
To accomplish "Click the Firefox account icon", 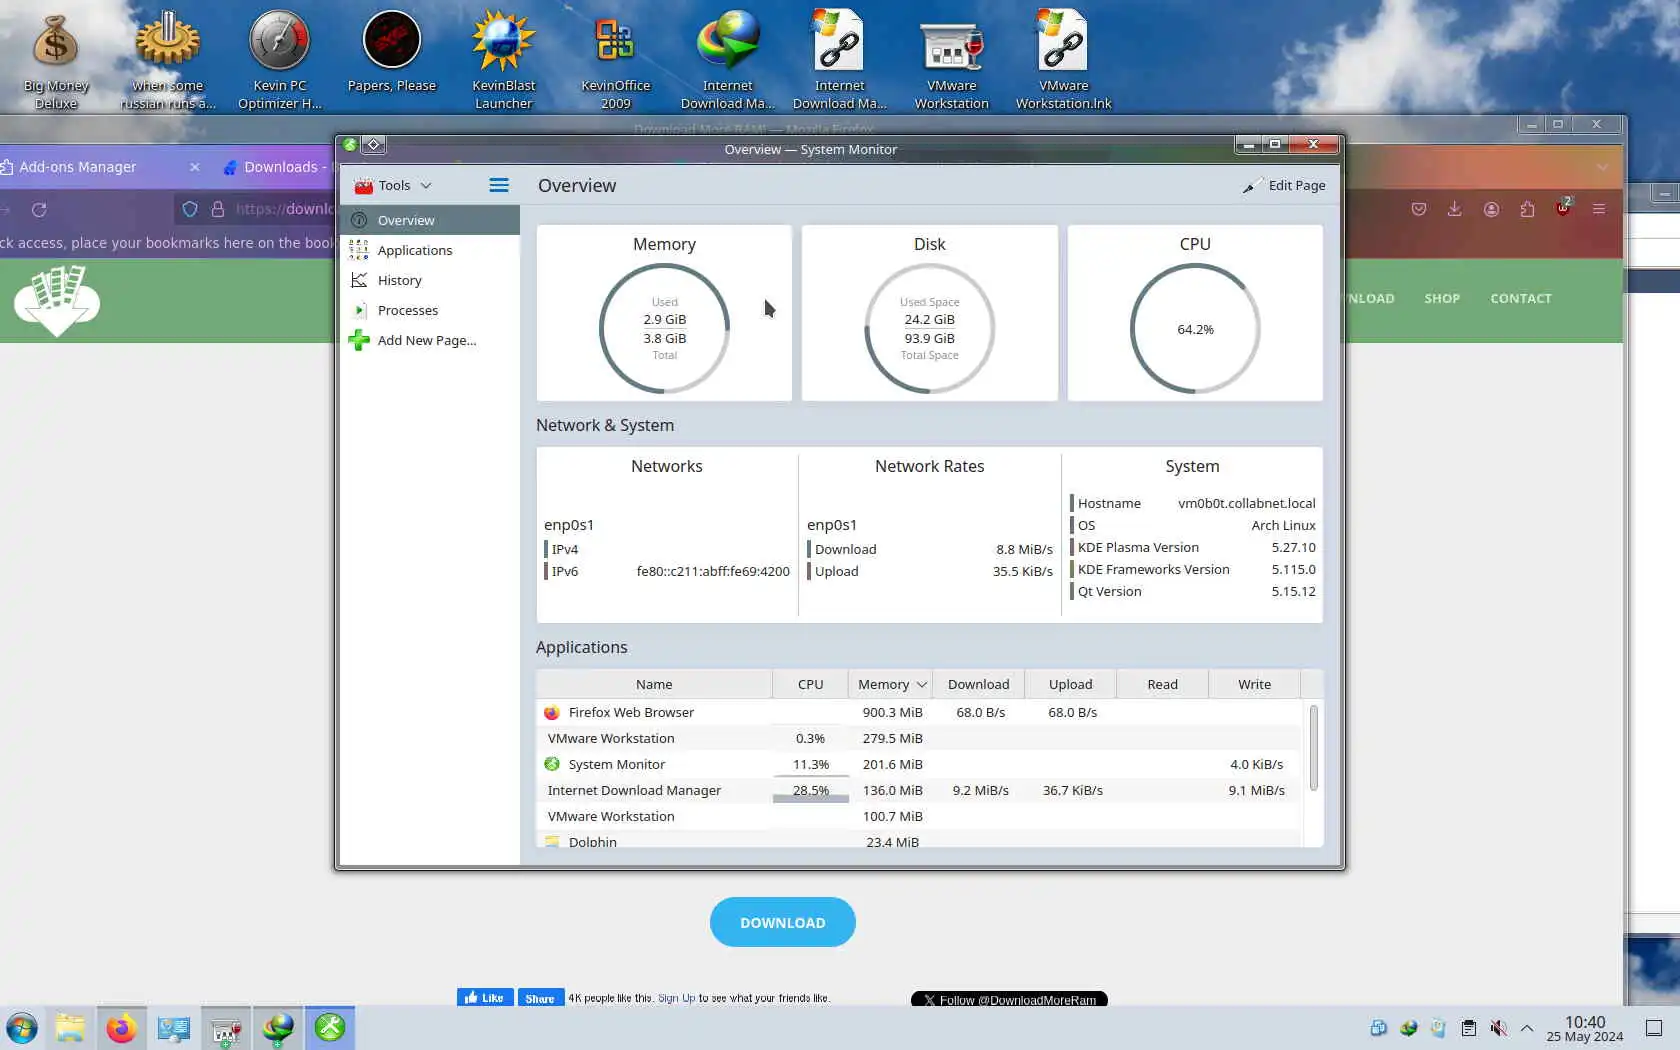I will pyautogui.click(x=1491, y=209).
